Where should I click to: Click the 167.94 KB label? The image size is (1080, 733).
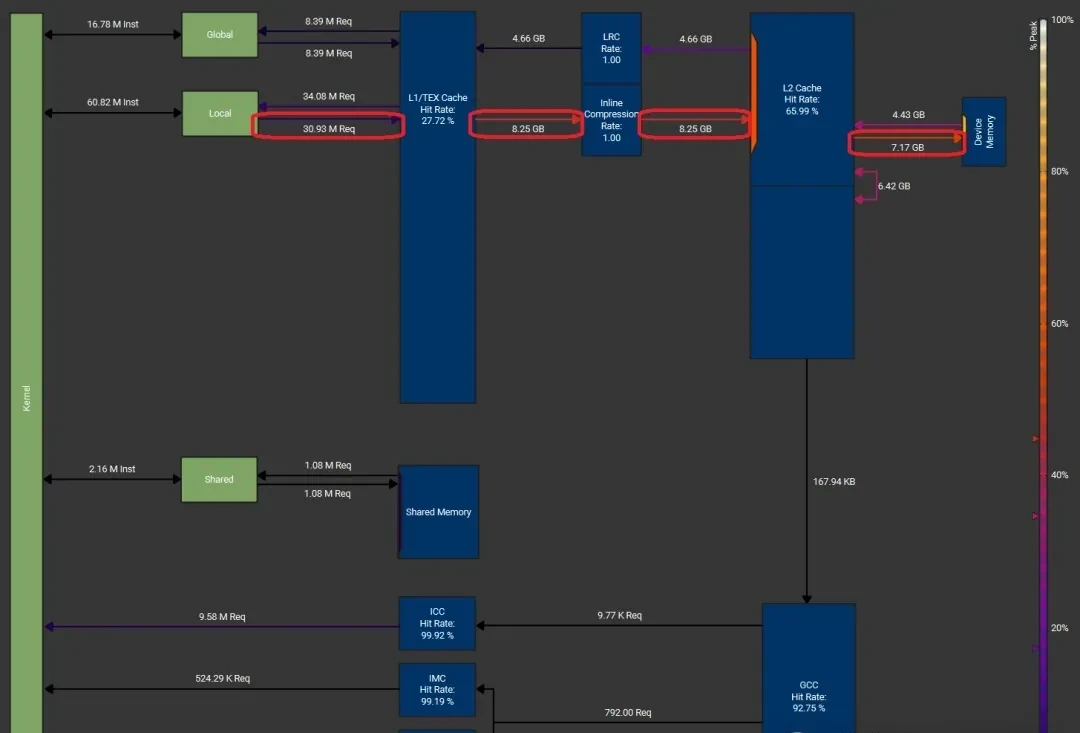[x=834, y=482]
